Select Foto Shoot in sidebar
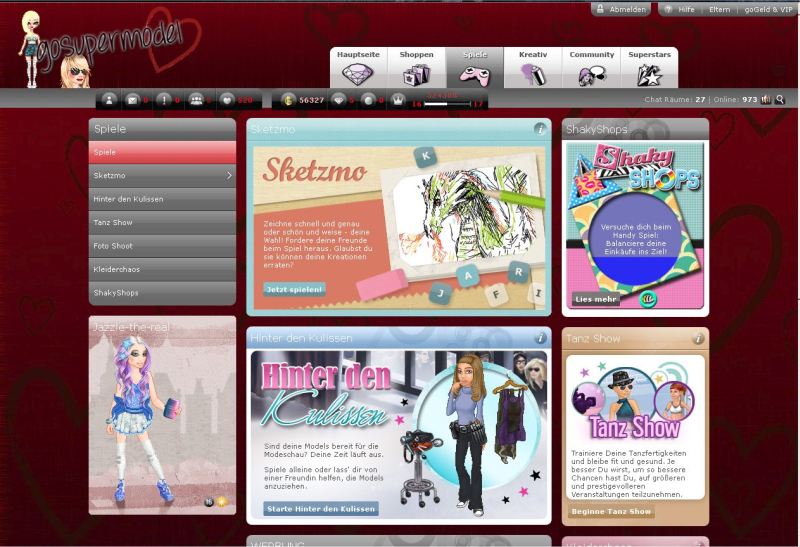The width and height of the screenshot is (800, 547). 162,246
